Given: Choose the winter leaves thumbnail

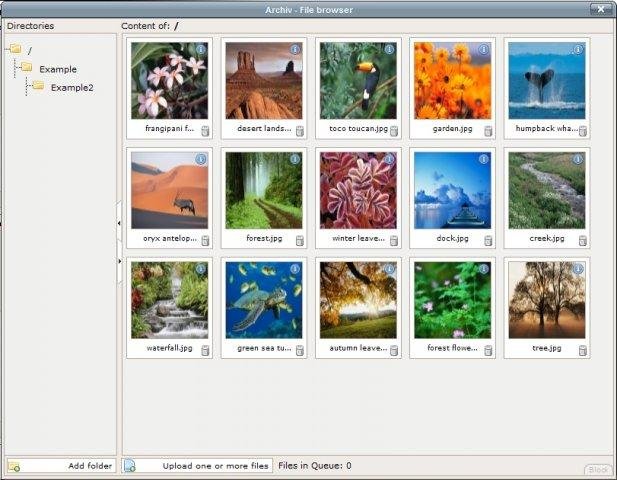Looking at the screenshot, I should coord(358,190).
